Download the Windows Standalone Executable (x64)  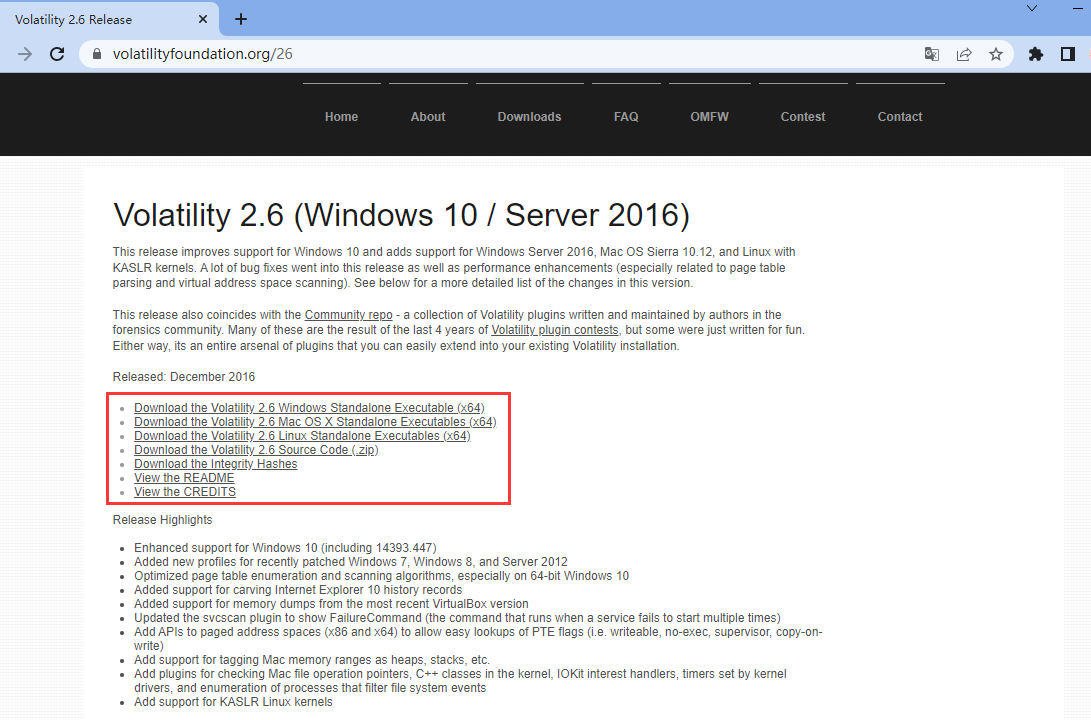[x=309, y=408]
